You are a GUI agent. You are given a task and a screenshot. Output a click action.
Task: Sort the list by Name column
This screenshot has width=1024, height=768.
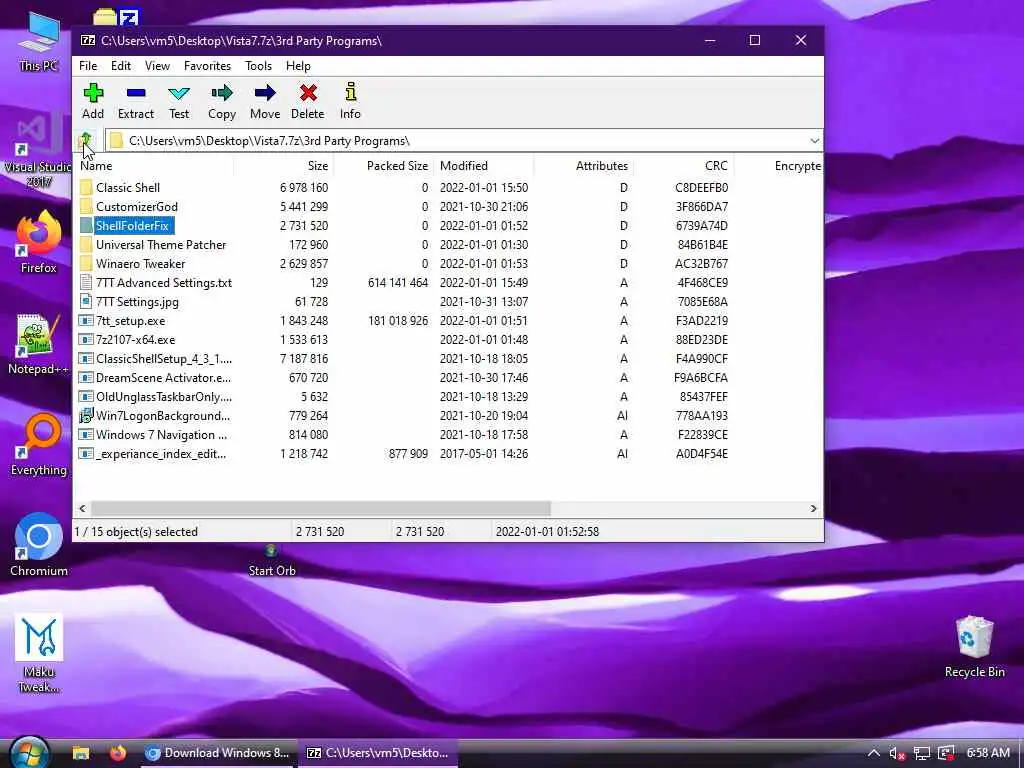pos(153,166)
